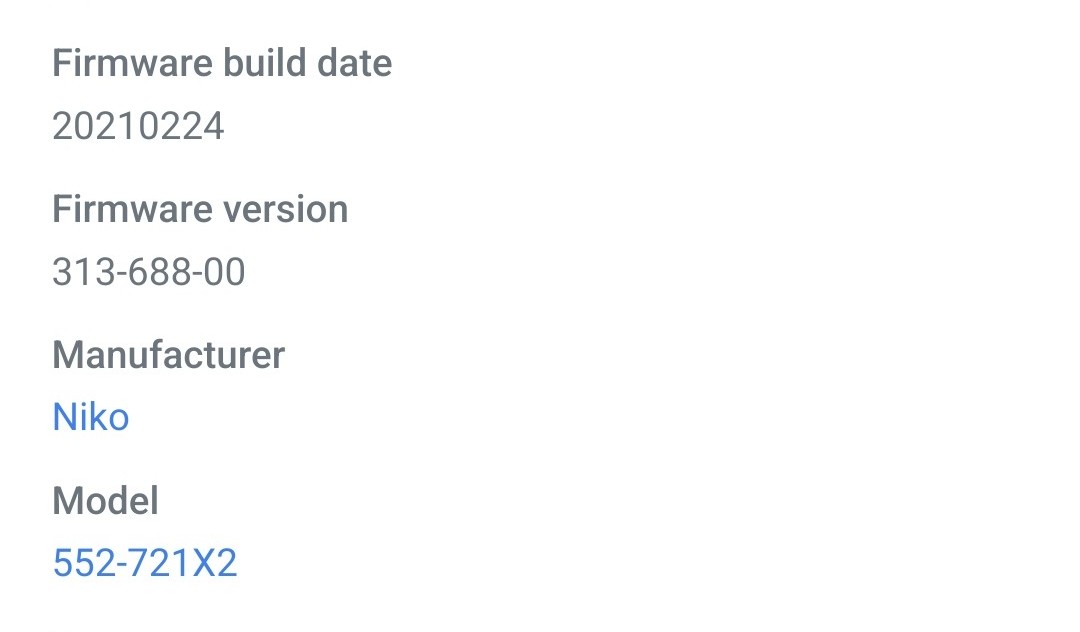Click the Firmware version heading
Screen dimensions: 1080x632
[x=200, y=209]
